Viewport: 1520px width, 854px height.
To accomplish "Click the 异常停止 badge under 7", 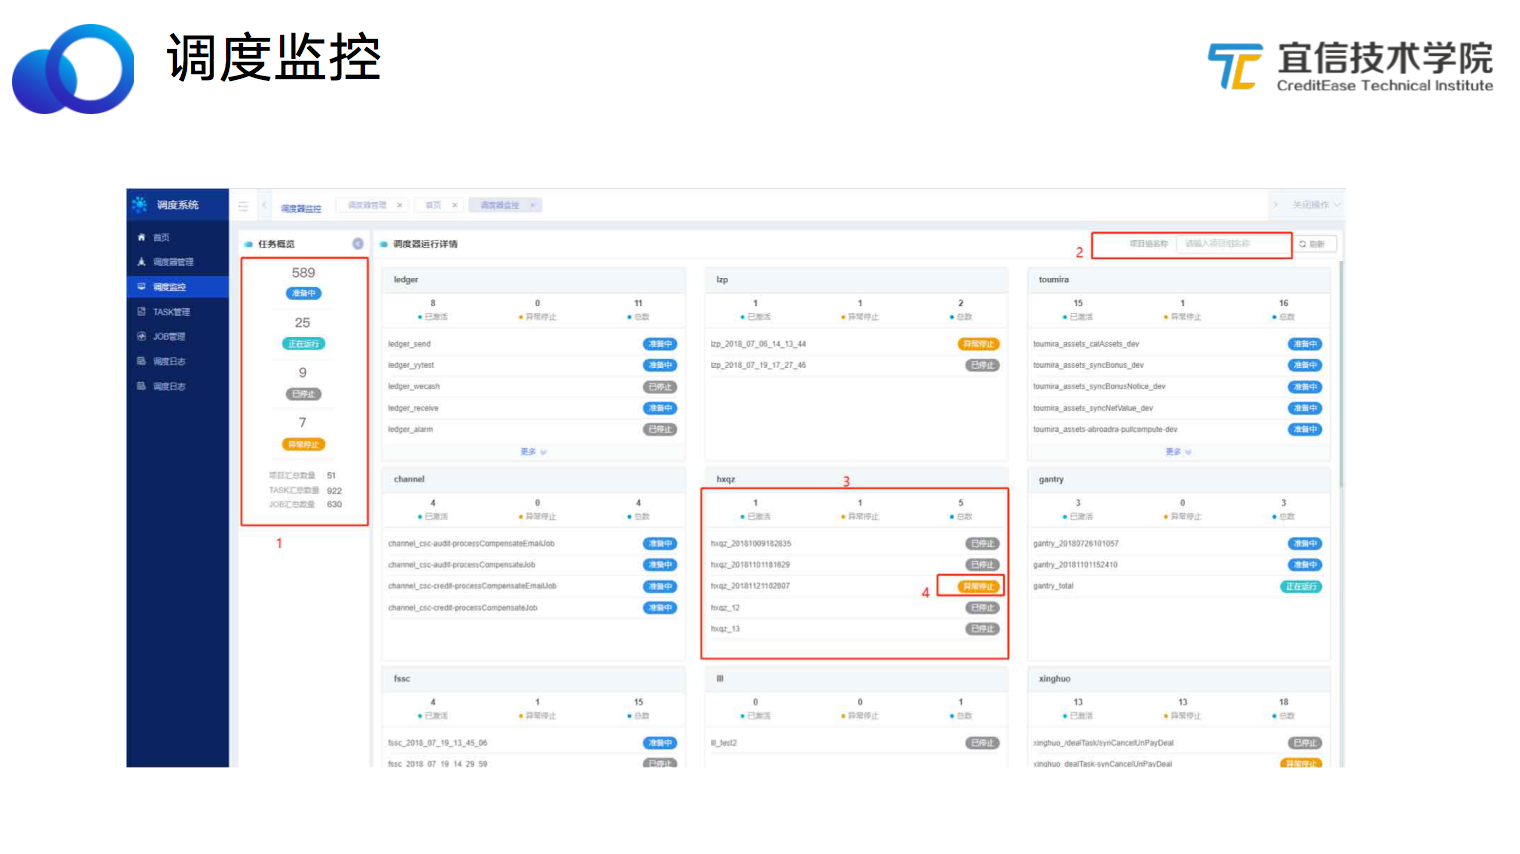I will coord(304,444).
